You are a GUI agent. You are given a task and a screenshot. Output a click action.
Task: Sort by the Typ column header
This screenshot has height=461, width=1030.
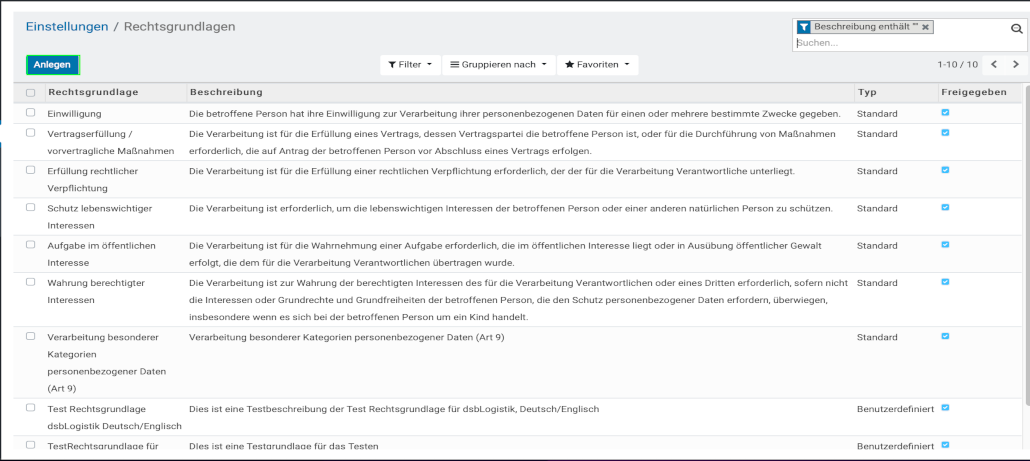coord(866,92)
